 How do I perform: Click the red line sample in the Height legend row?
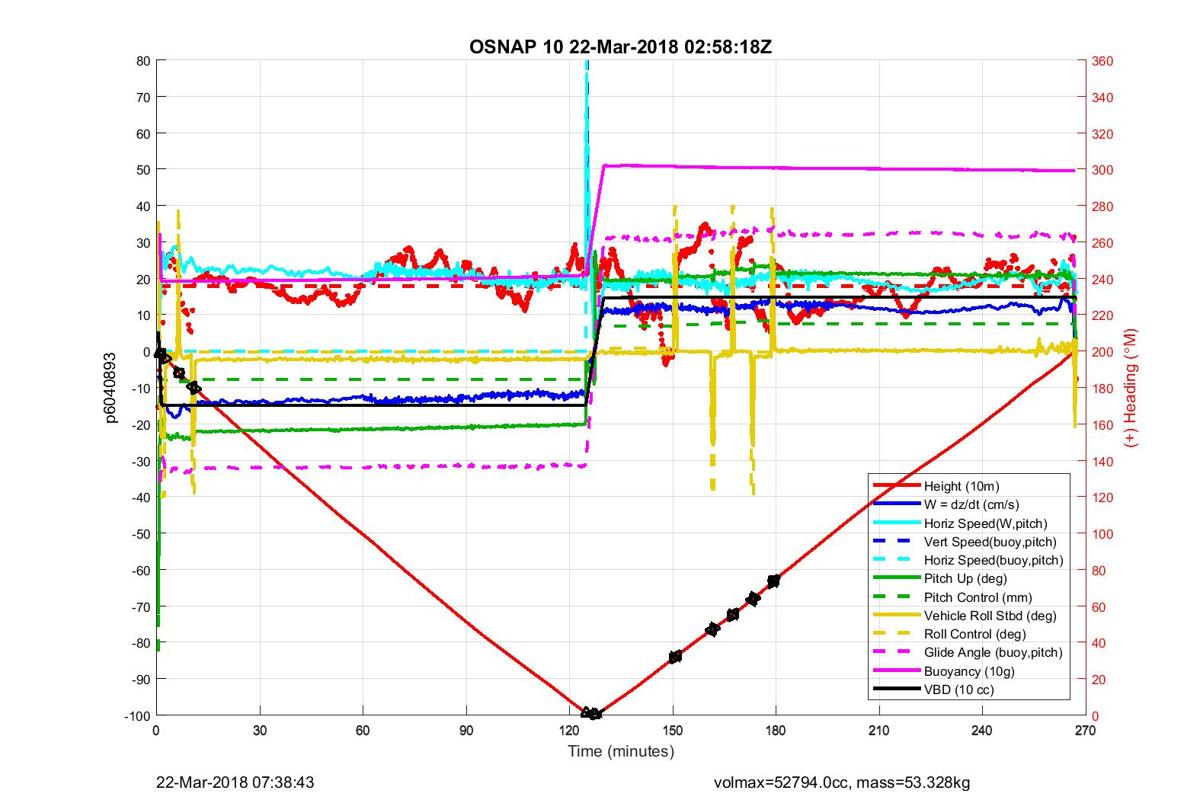pos(896,485)
